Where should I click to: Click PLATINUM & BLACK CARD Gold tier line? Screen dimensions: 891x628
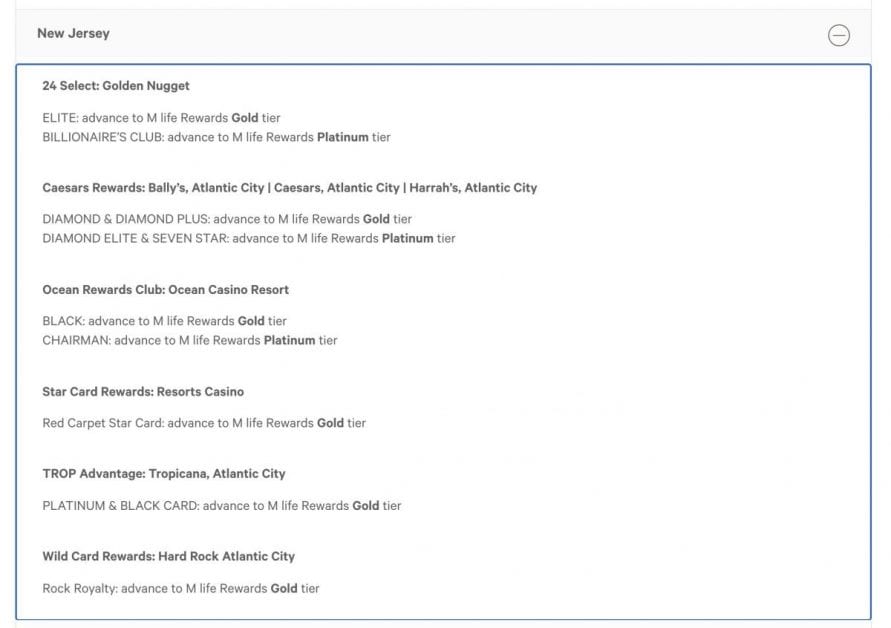tap(222, 505)
